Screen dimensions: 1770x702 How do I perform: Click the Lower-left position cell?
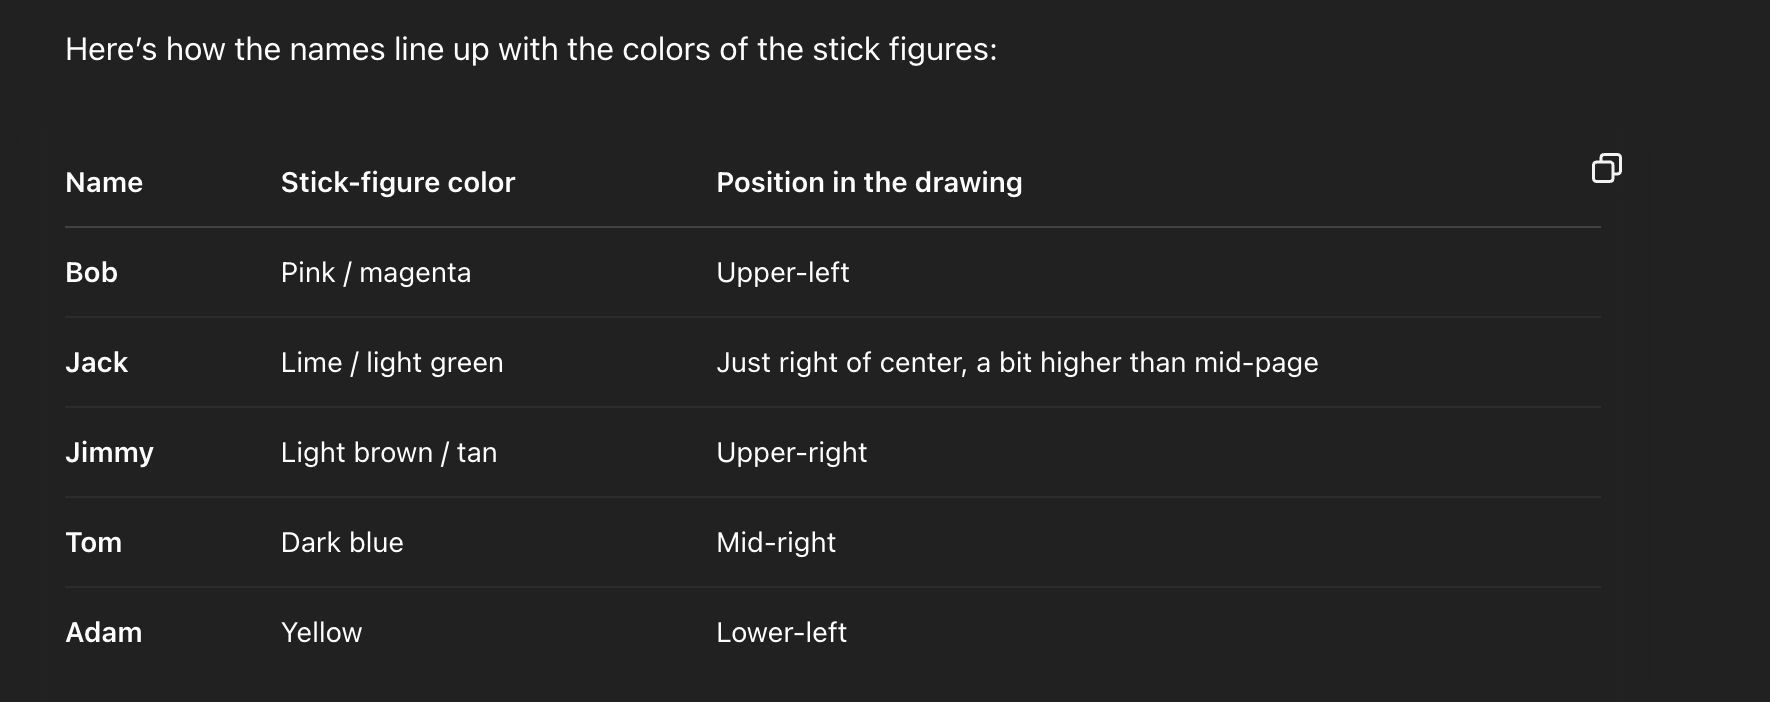pyautogui.click(x=781, y=632)
